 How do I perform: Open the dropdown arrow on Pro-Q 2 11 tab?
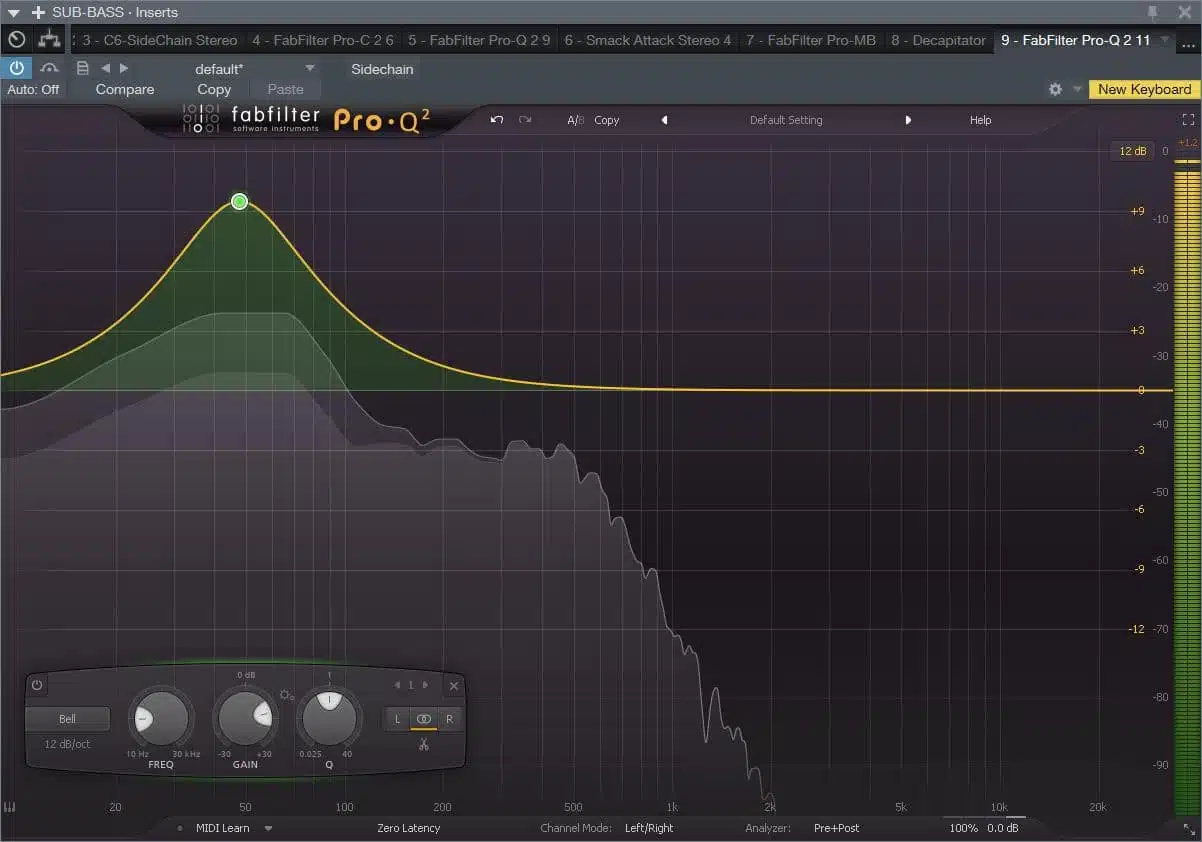1164,40
